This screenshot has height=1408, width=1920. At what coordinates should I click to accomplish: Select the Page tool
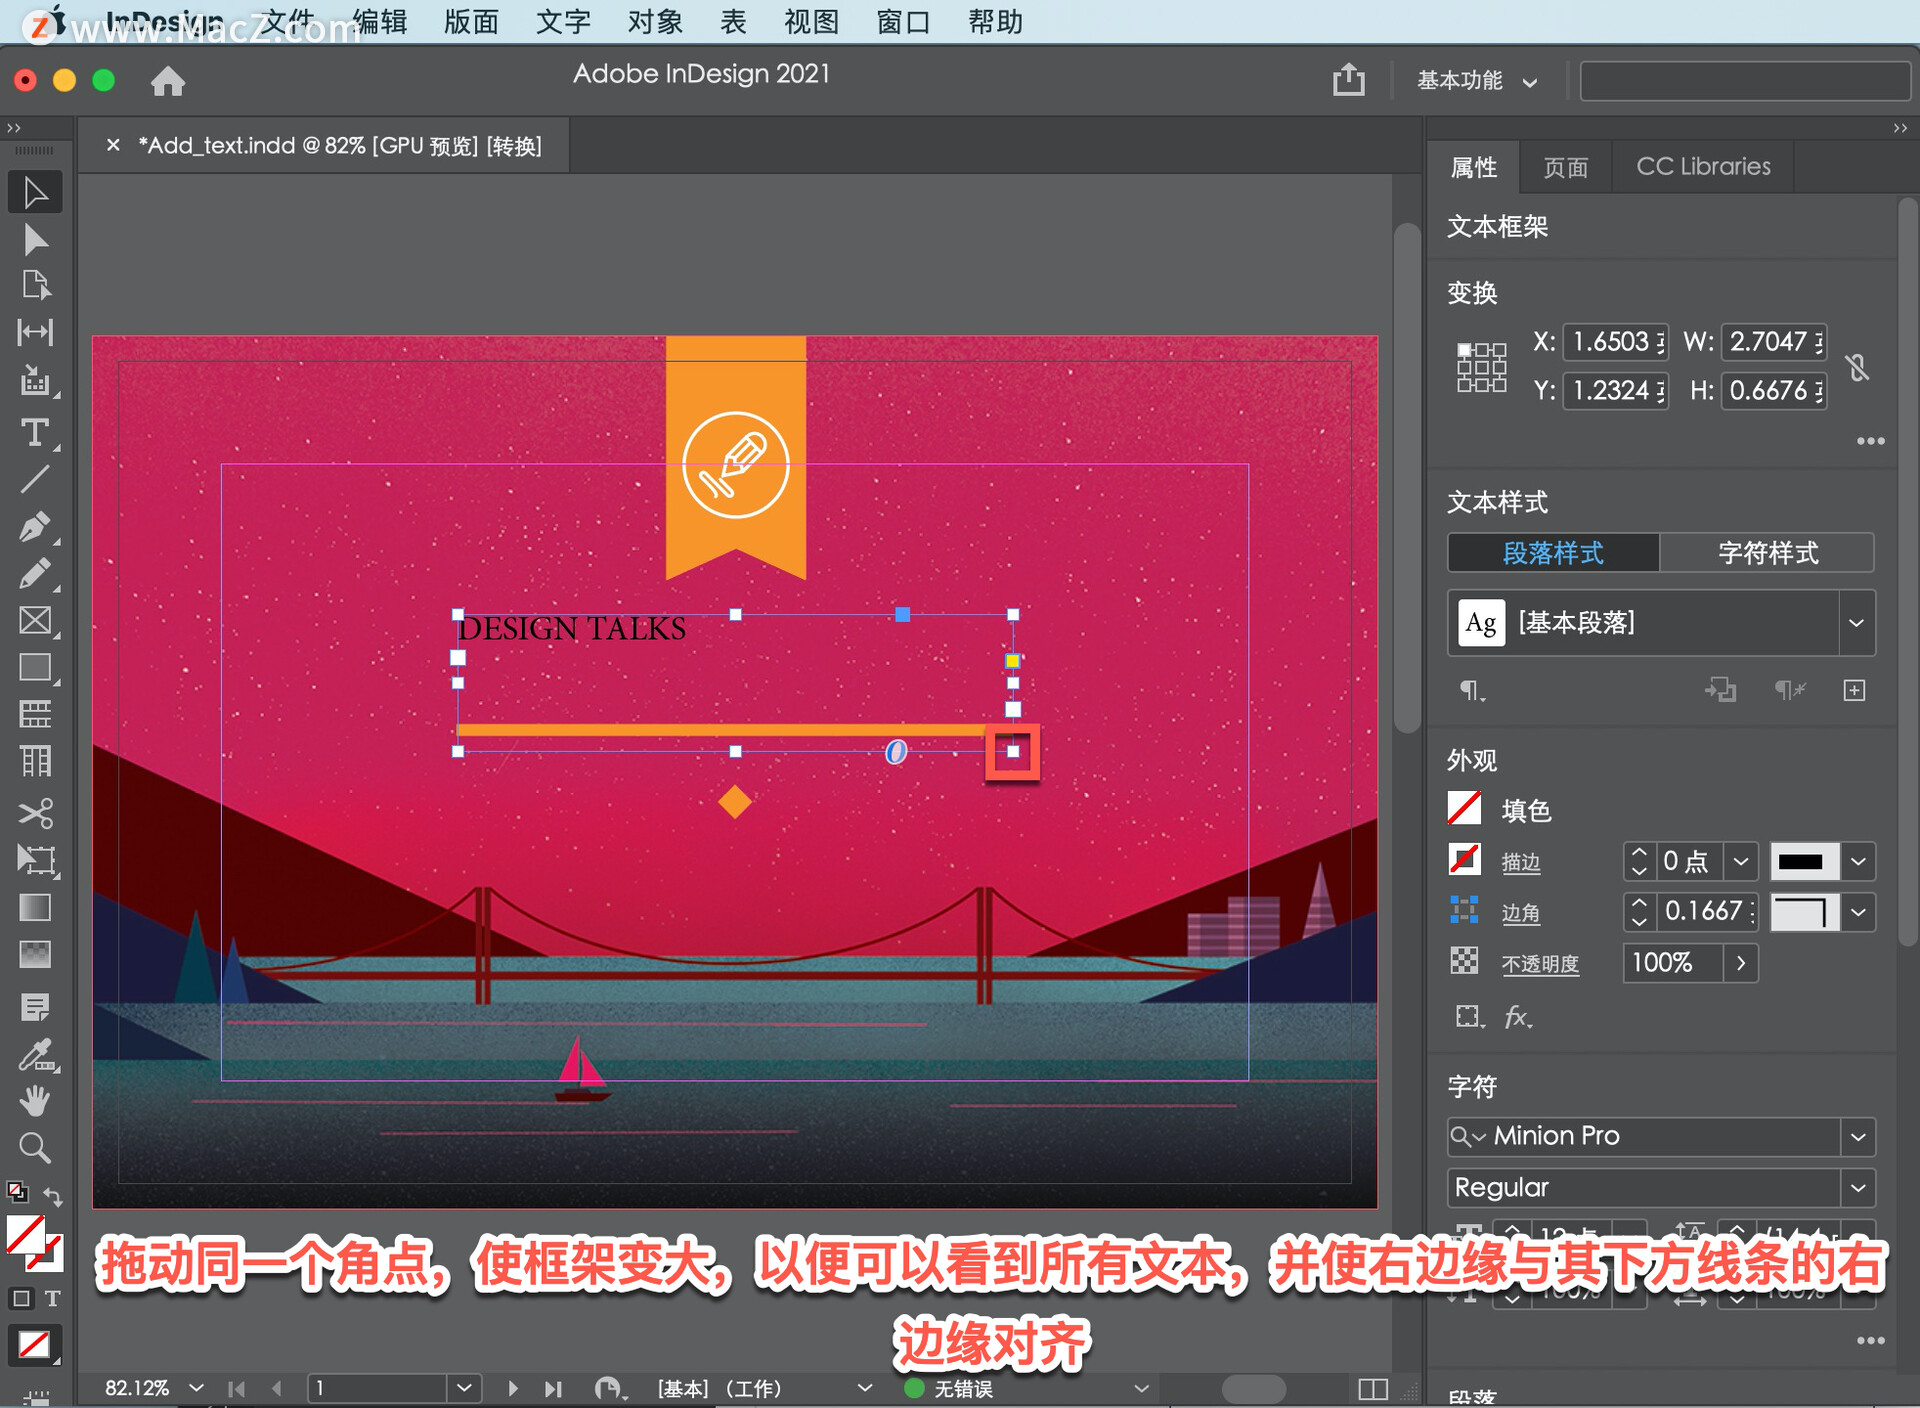point(35,286)
